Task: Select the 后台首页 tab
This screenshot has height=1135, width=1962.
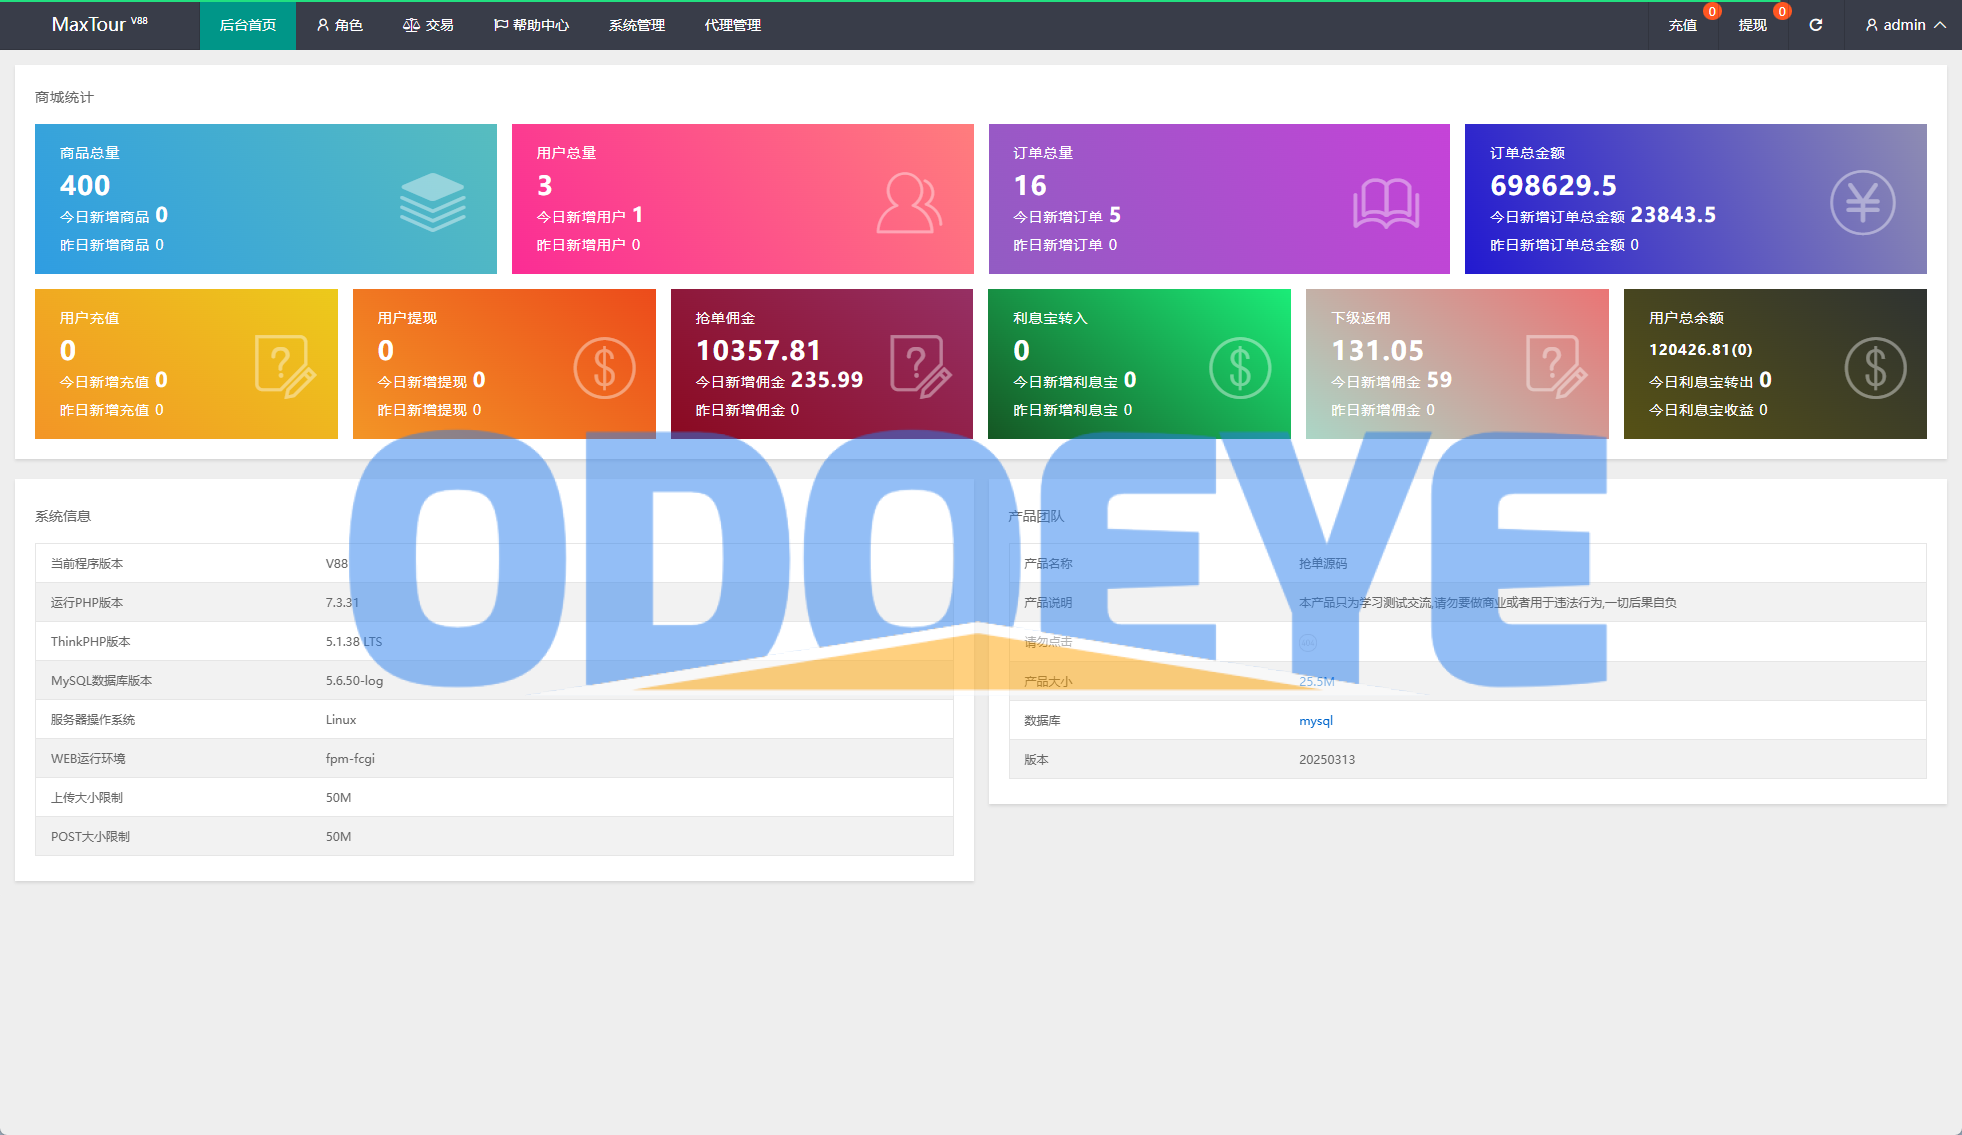Action: coord(248,25)
